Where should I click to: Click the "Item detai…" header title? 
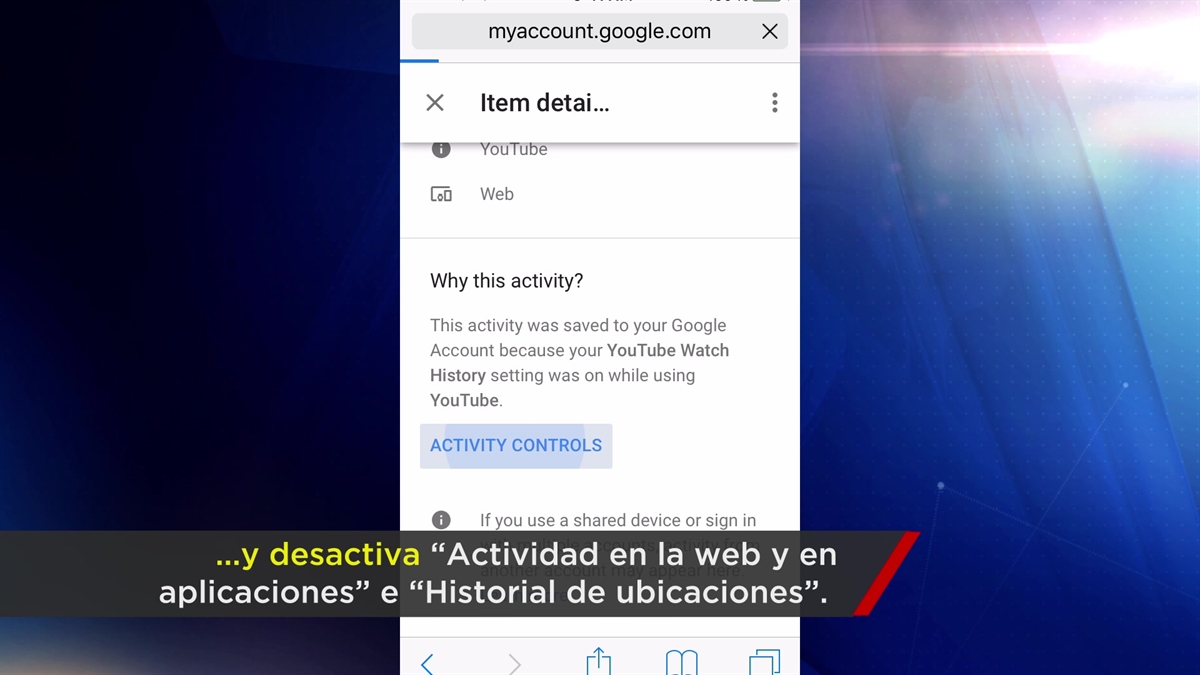tap(544, 103)
